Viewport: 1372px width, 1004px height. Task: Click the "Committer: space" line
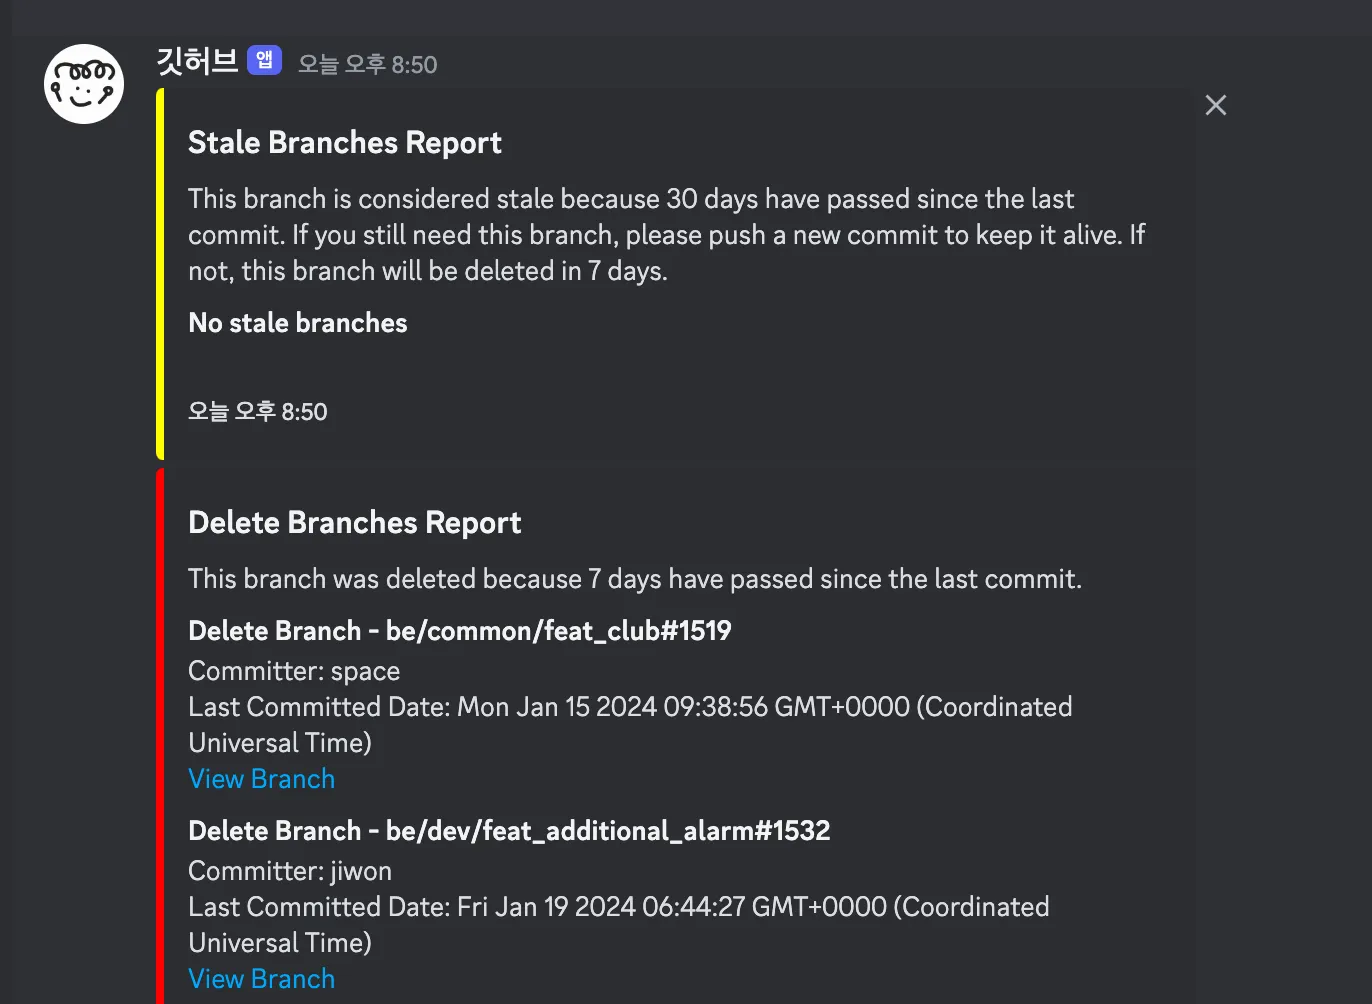(294, 671)
